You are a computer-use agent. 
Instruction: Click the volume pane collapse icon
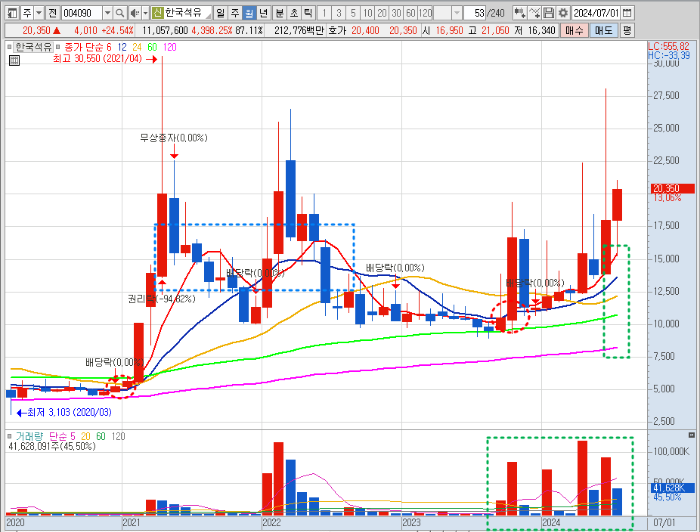pos(692,435)
